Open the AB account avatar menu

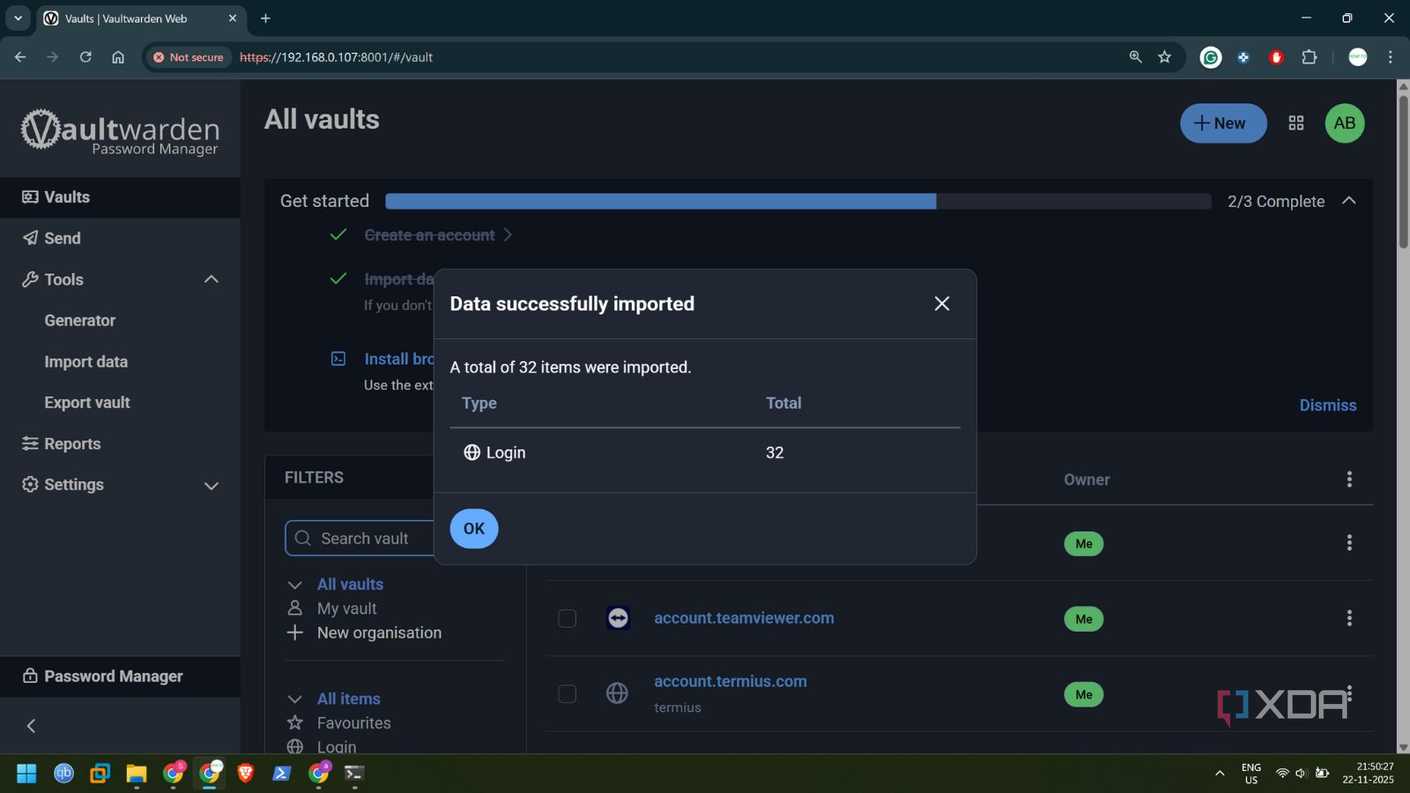click(1345, 123)
